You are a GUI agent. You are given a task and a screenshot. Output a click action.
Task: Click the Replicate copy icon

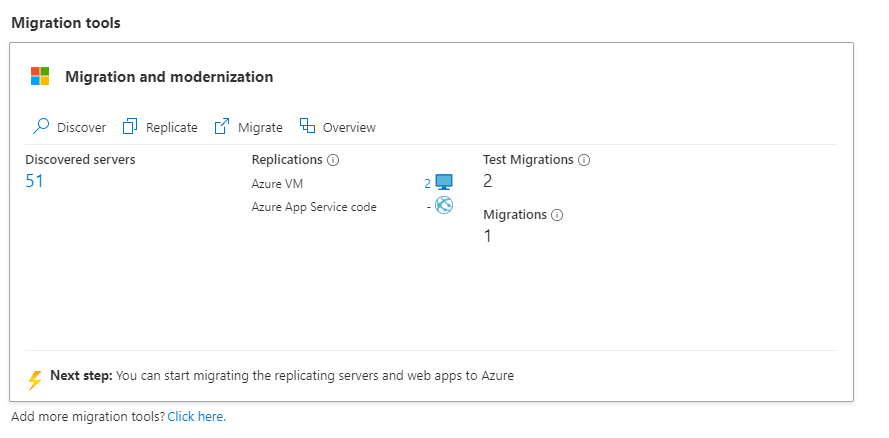(130, 127)
